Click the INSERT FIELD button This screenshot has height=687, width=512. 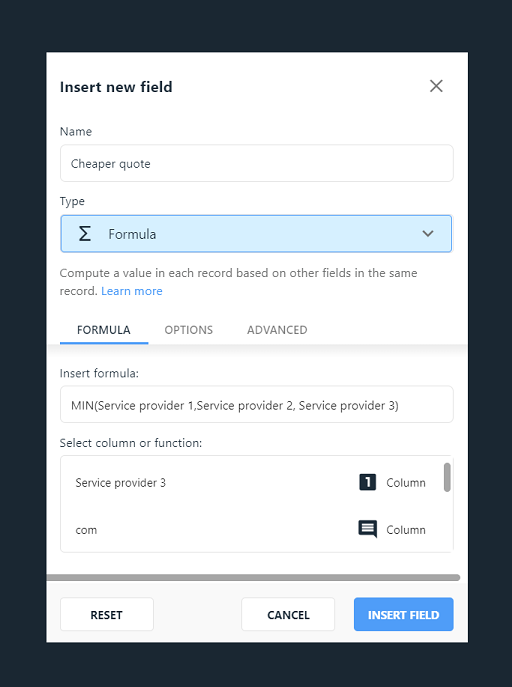pyautogui.click(x=403, y=614)
